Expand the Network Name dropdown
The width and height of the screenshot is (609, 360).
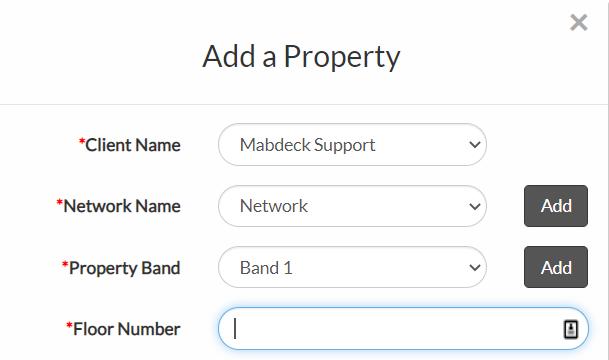352,206
